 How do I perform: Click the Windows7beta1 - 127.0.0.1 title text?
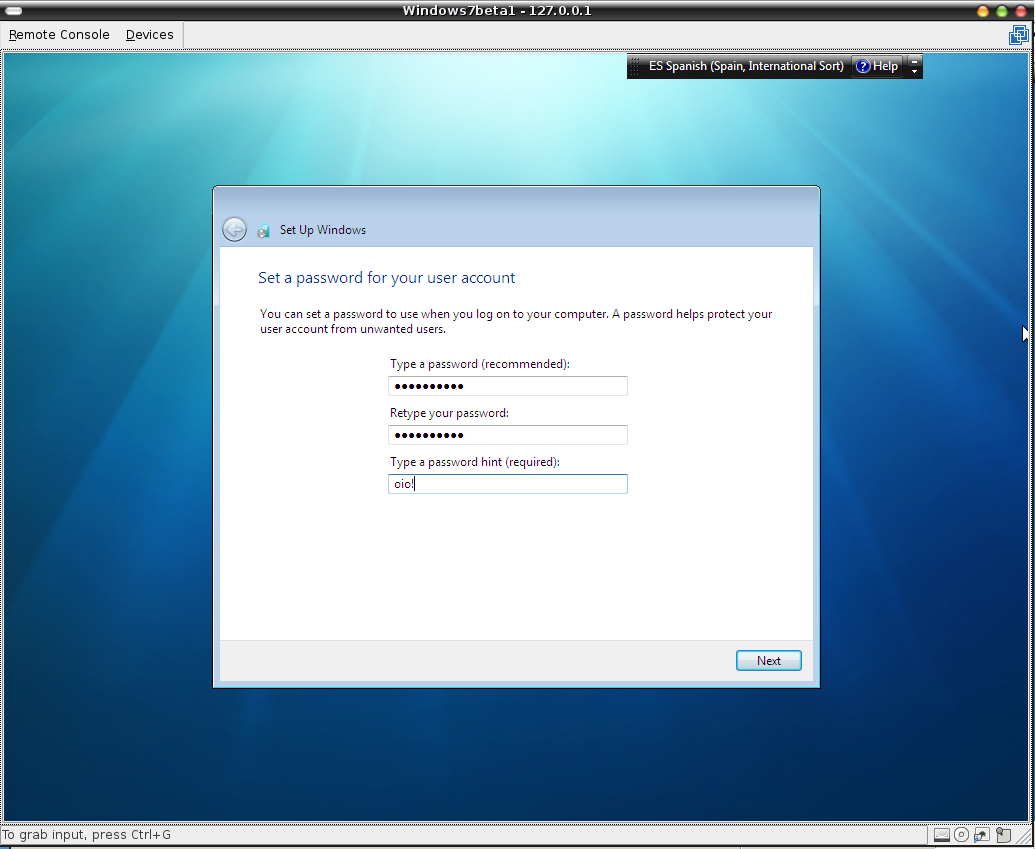497,11
